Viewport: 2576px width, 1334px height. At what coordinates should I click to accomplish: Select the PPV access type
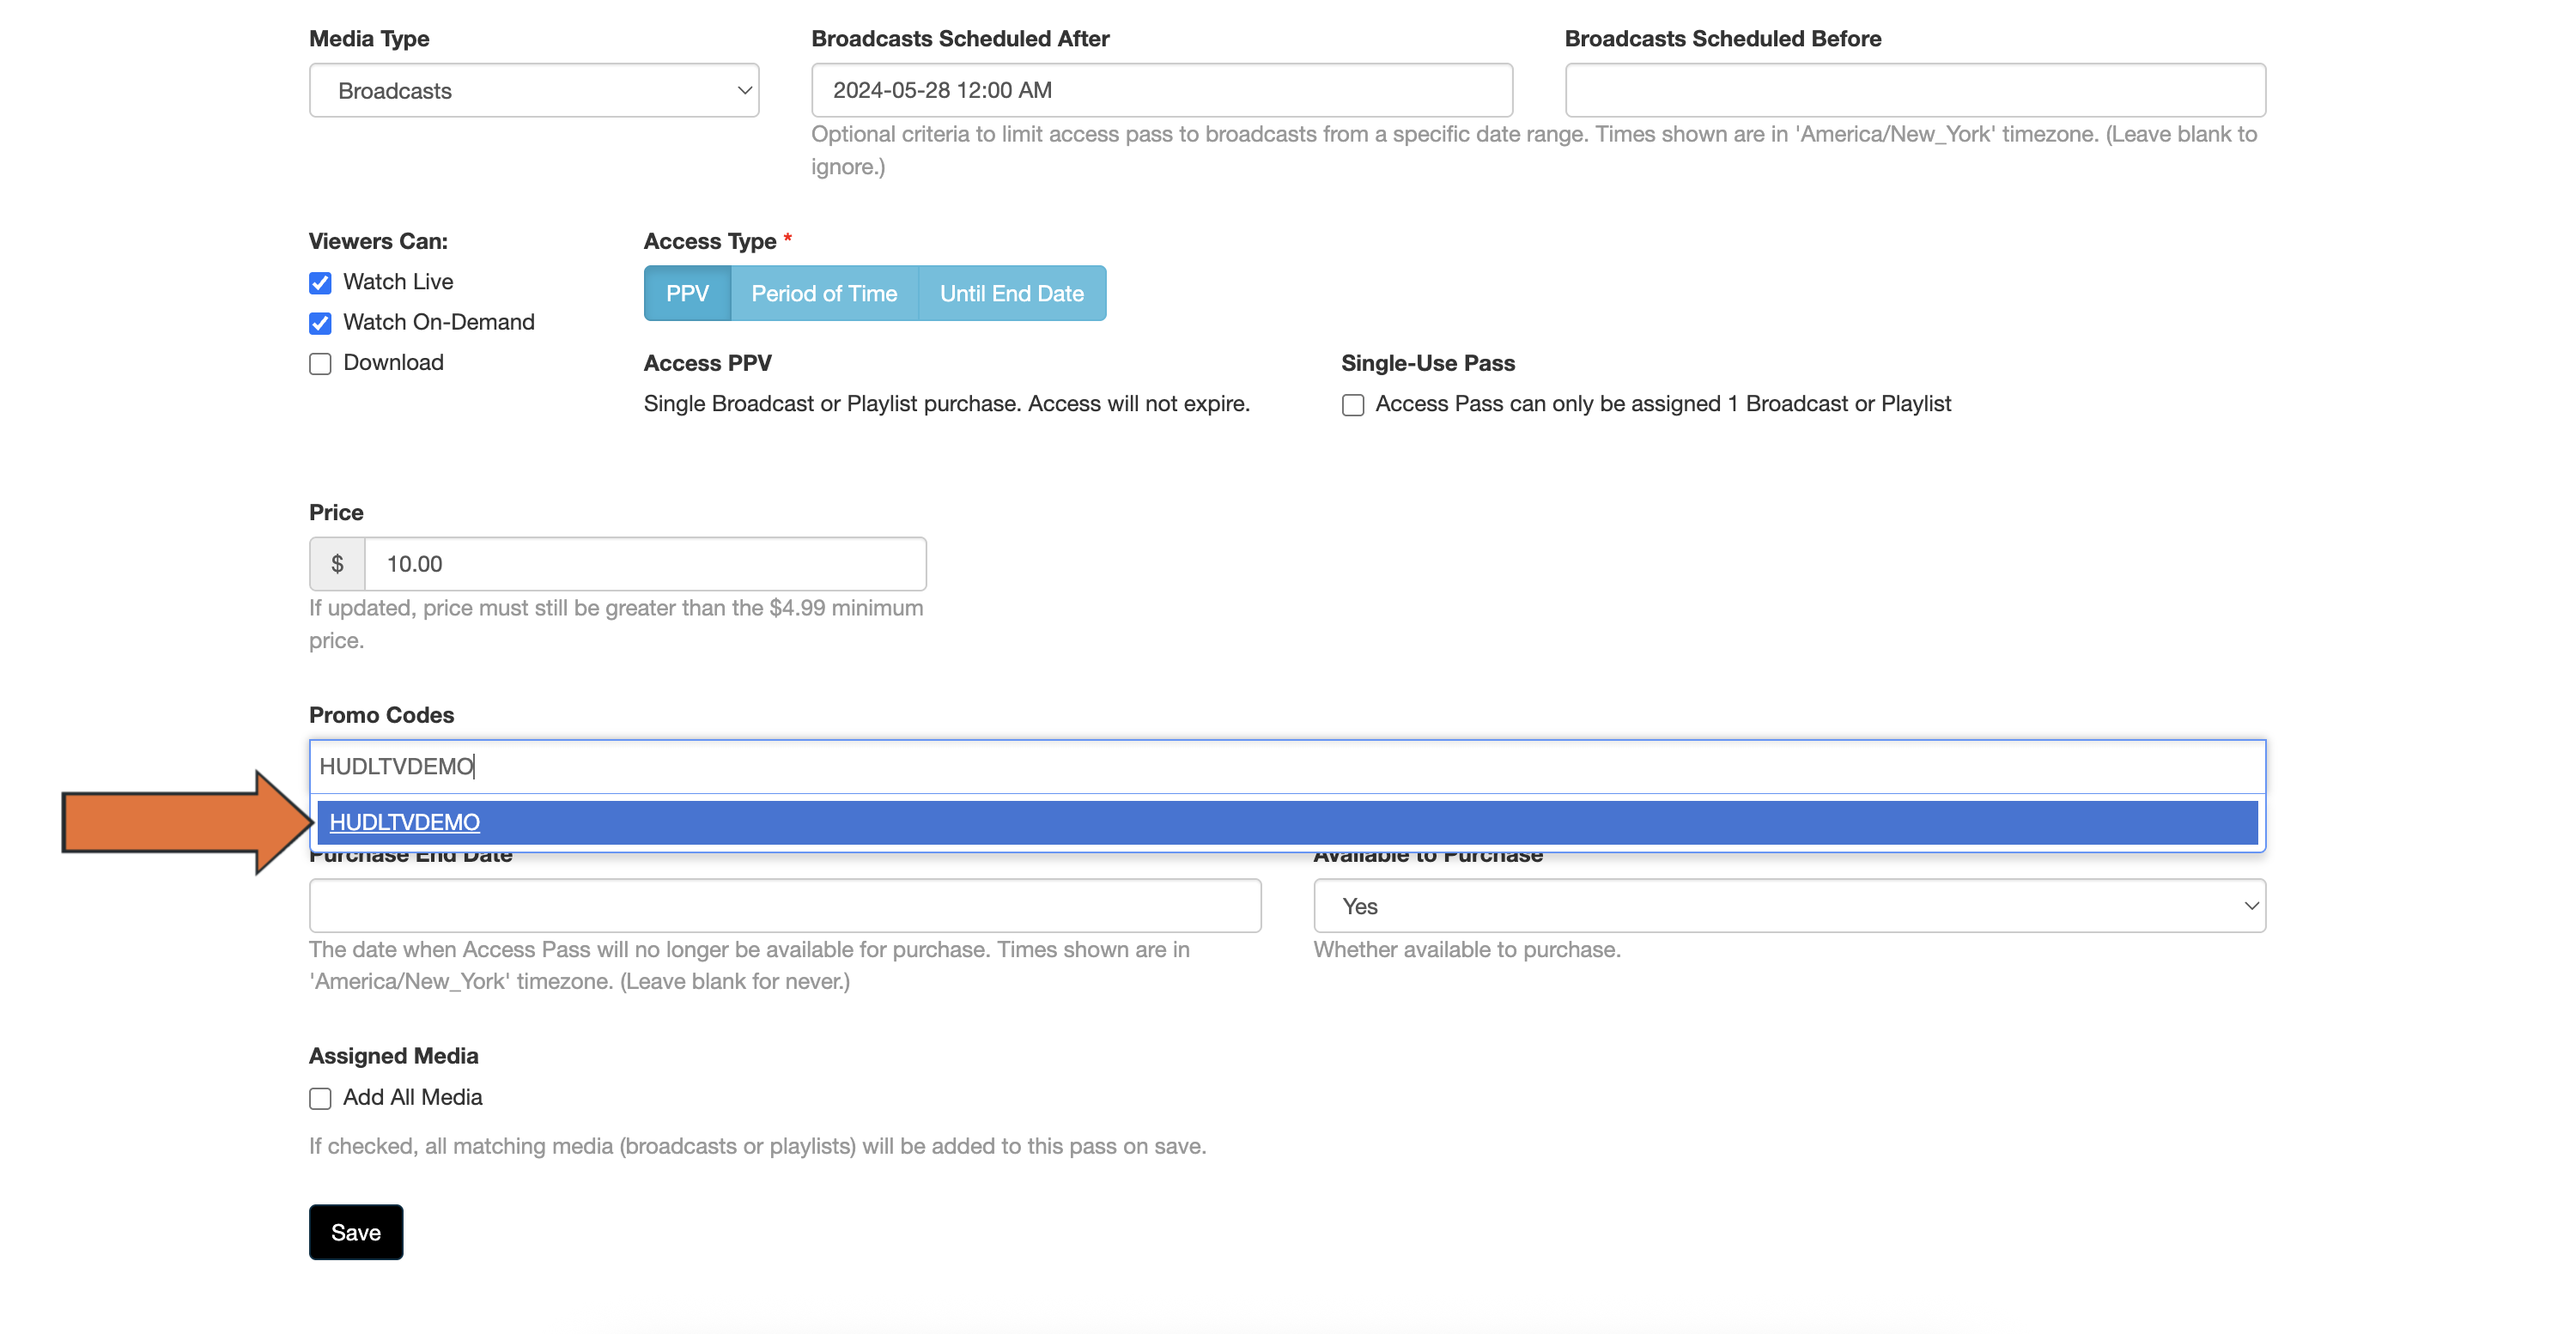click(687, 293)
